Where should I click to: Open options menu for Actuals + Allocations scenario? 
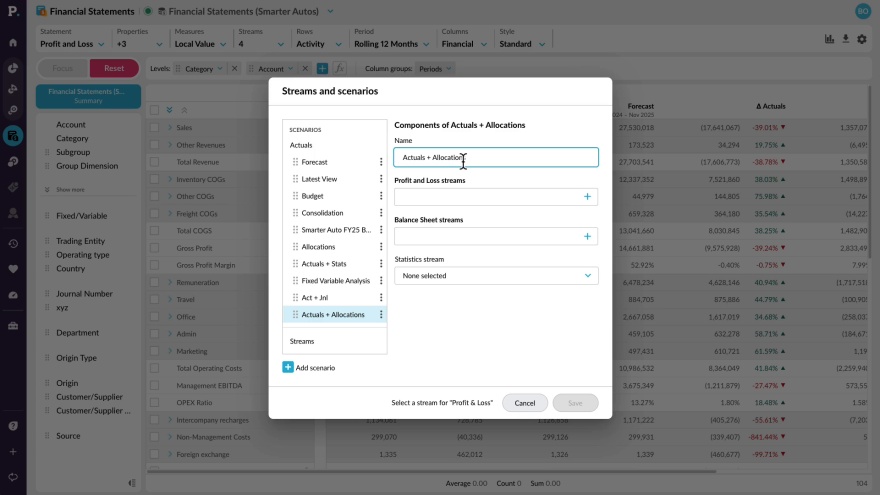pos(381,314)
